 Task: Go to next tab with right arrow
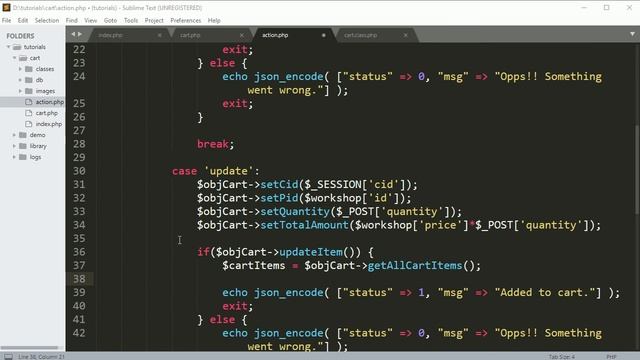click(x=80, y=34)
